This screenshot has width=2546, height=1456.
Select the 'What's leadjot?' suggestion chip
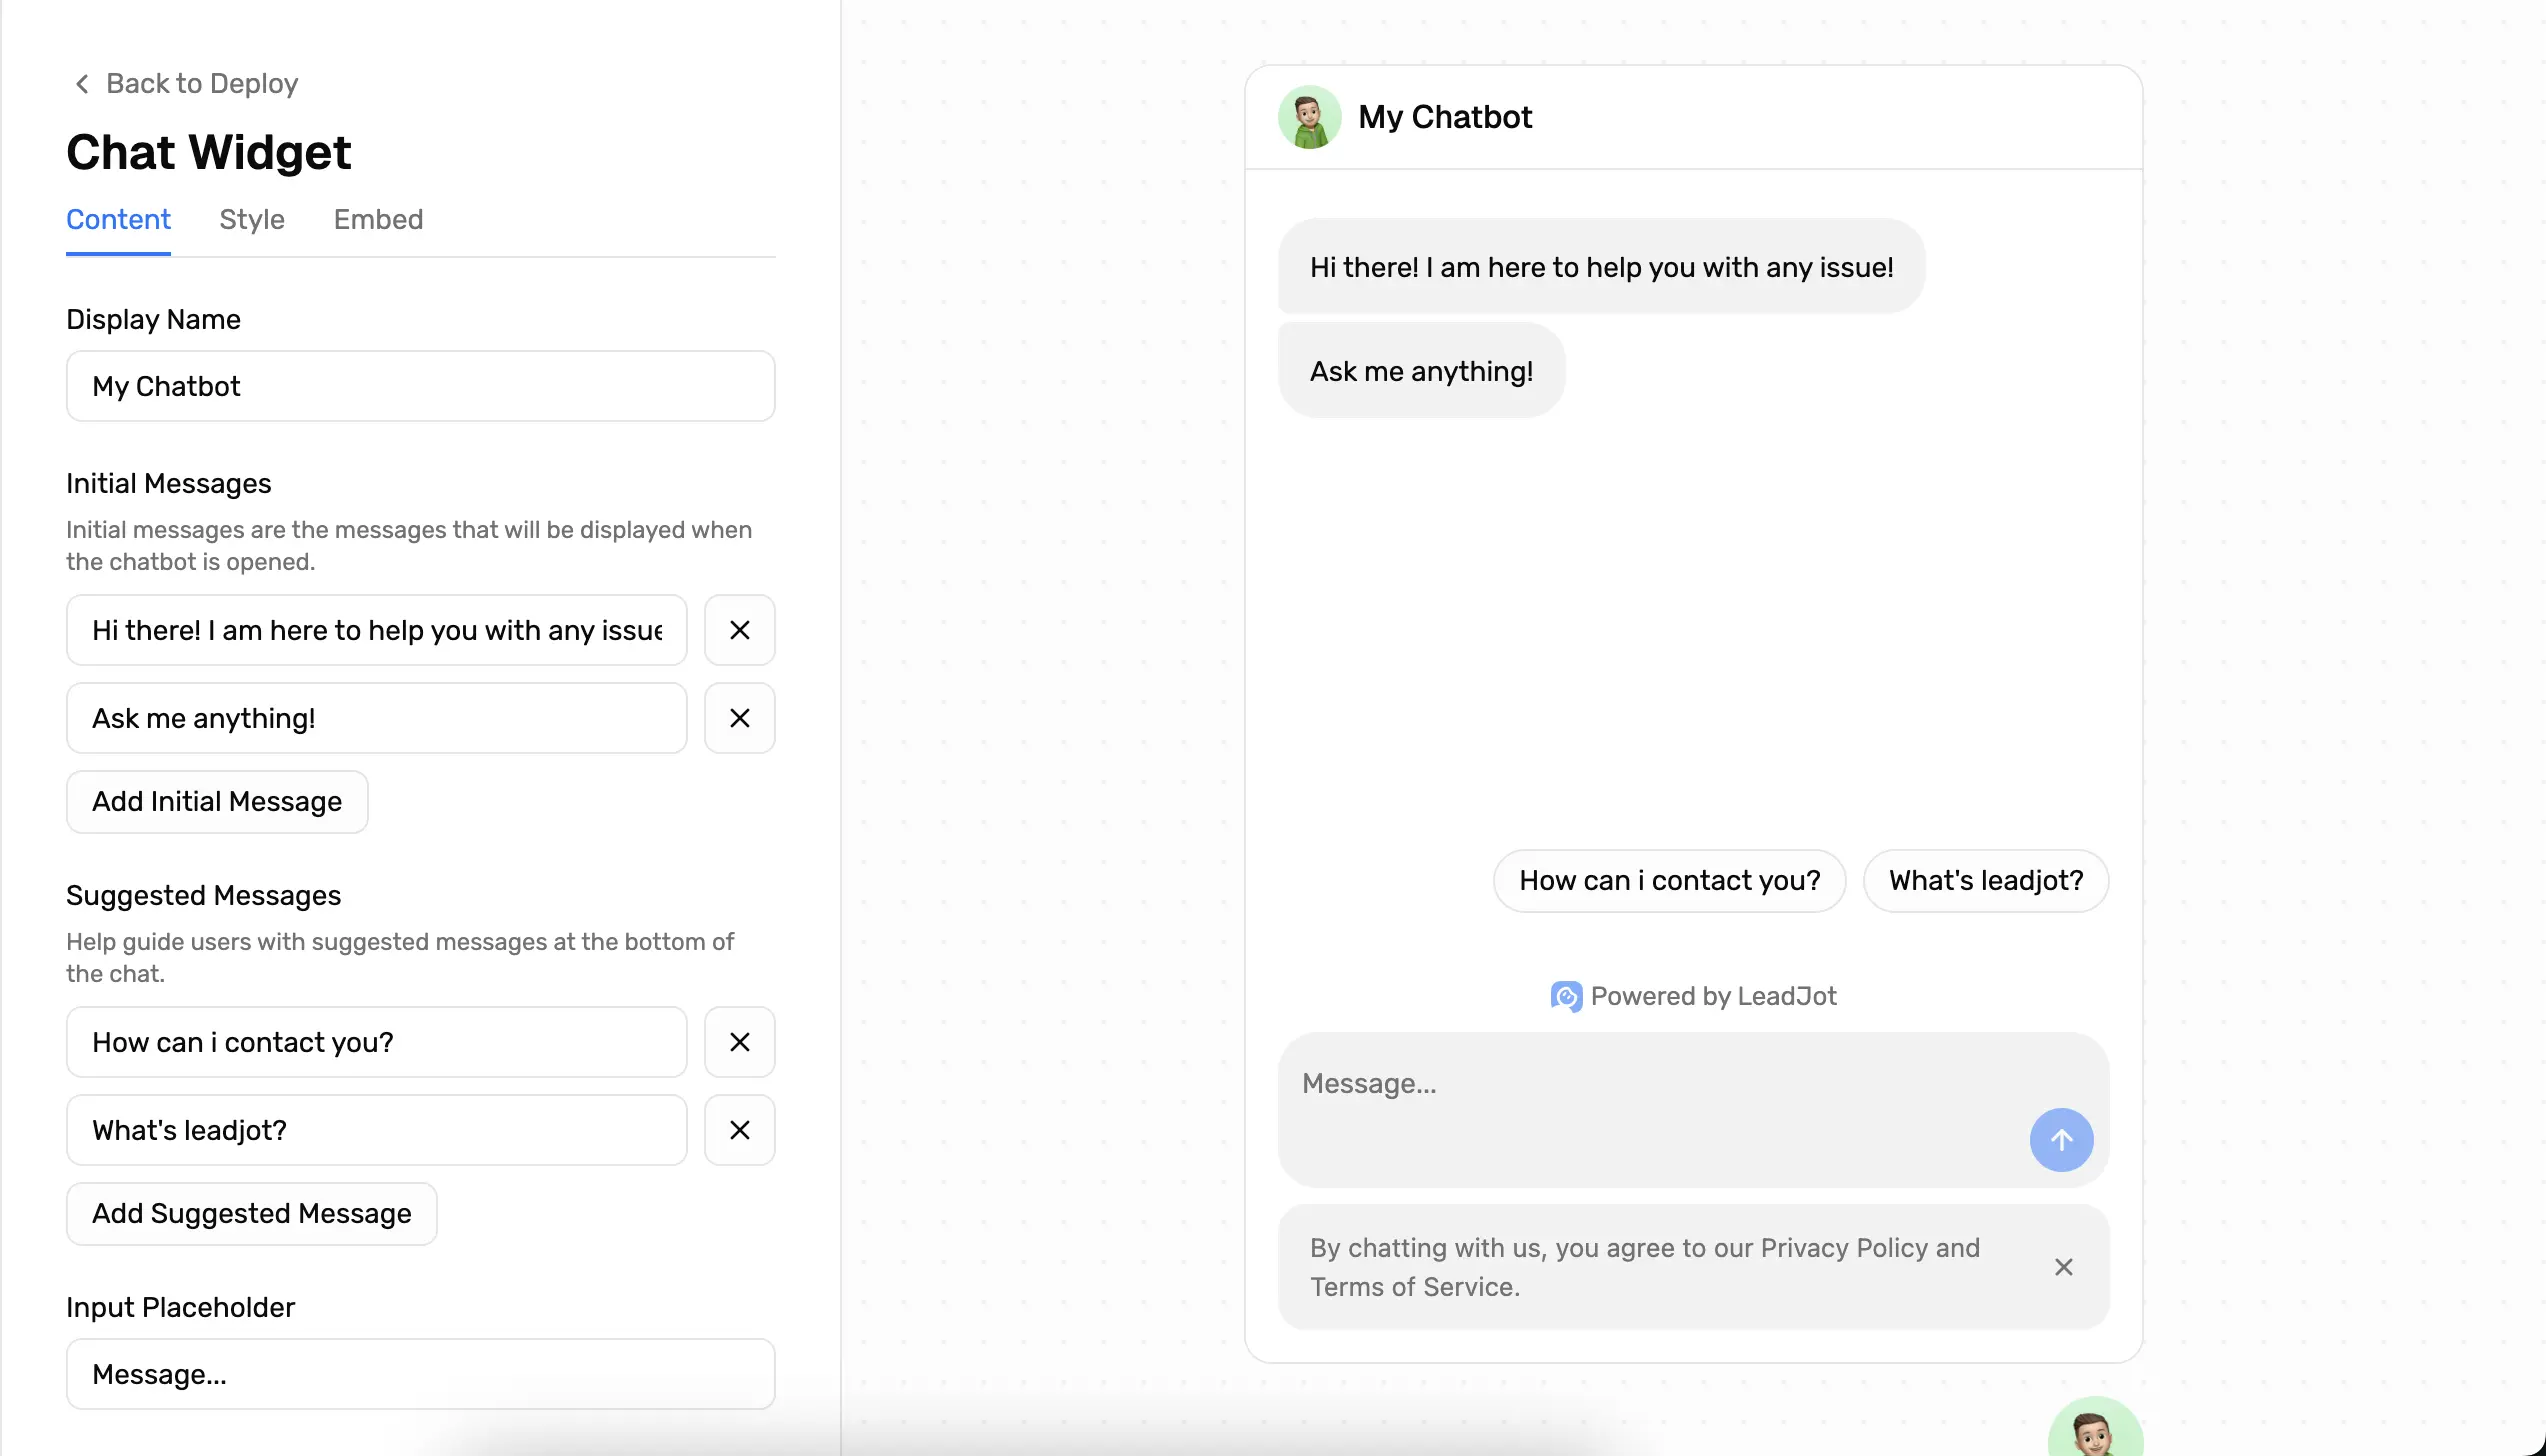tap(1986, 880)
